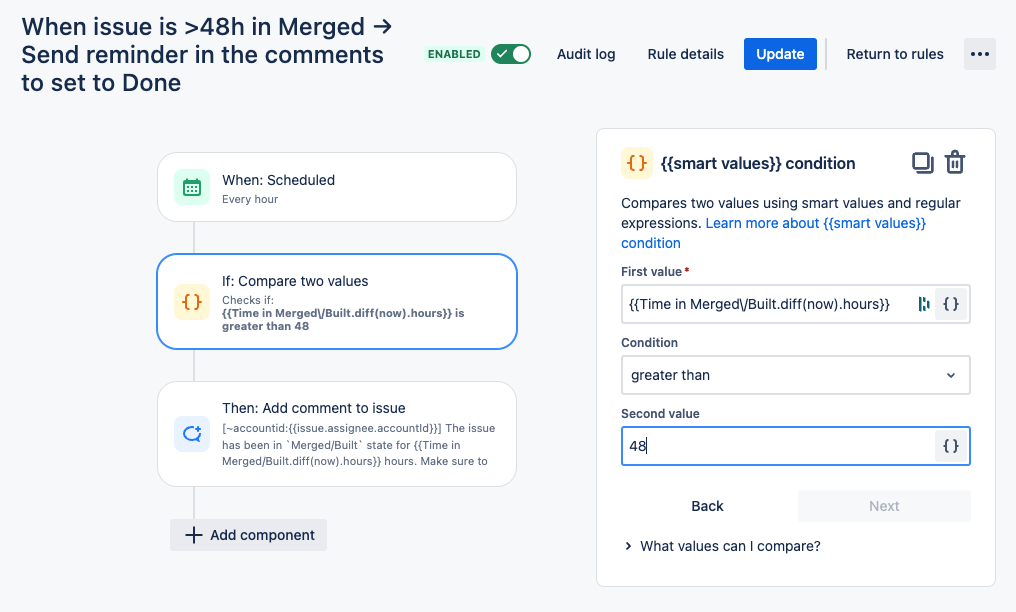The image size is (1016, 612).
Task: Click Return to rules
Action: (895, 54)
